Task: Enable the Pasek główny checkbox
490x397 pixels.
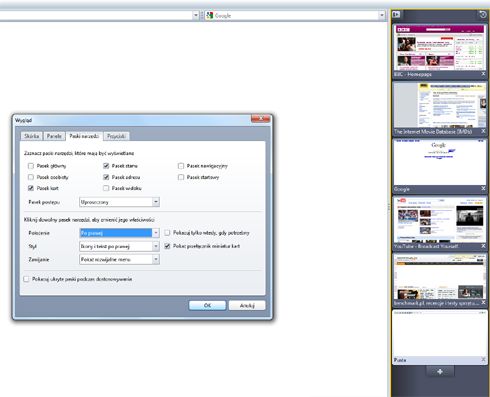Action: (31, 166)
